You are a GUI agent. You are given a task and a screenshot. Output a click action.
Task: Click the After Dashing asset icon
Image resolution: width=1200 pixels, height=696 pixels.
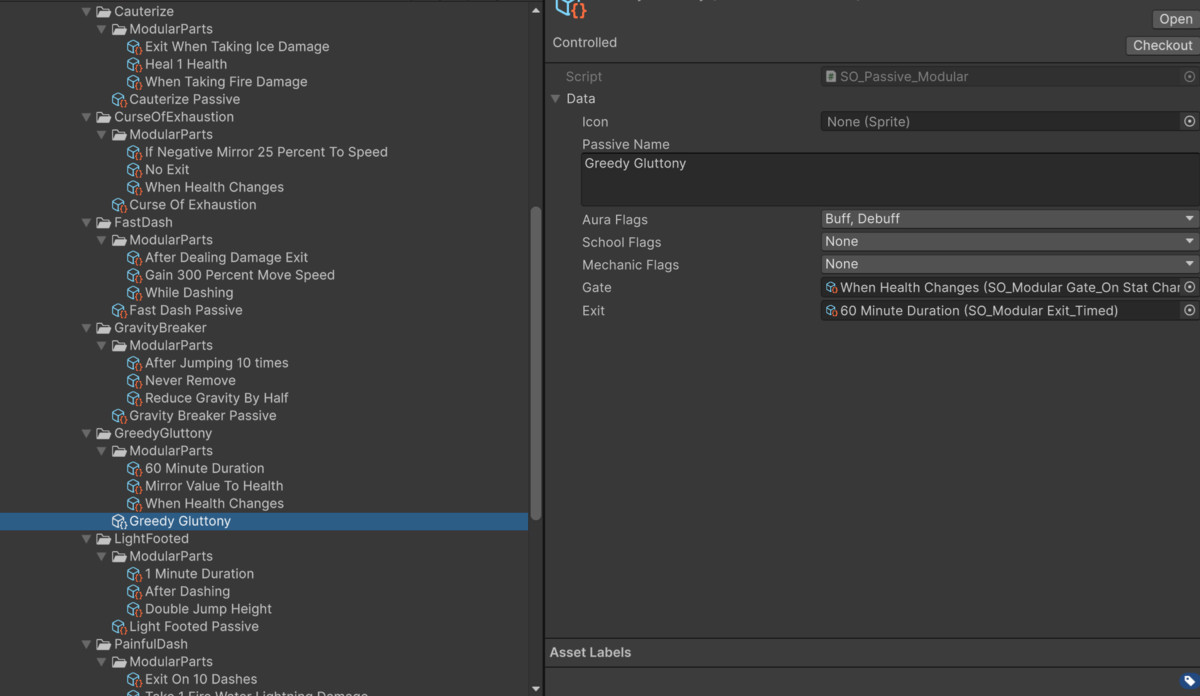(134, 592)
